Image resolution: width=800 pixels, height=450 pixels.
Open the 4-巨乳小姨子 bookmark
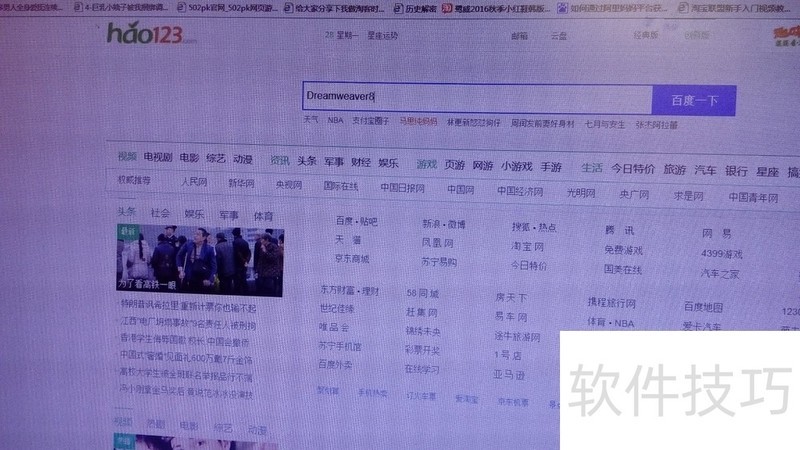(121, 7)
